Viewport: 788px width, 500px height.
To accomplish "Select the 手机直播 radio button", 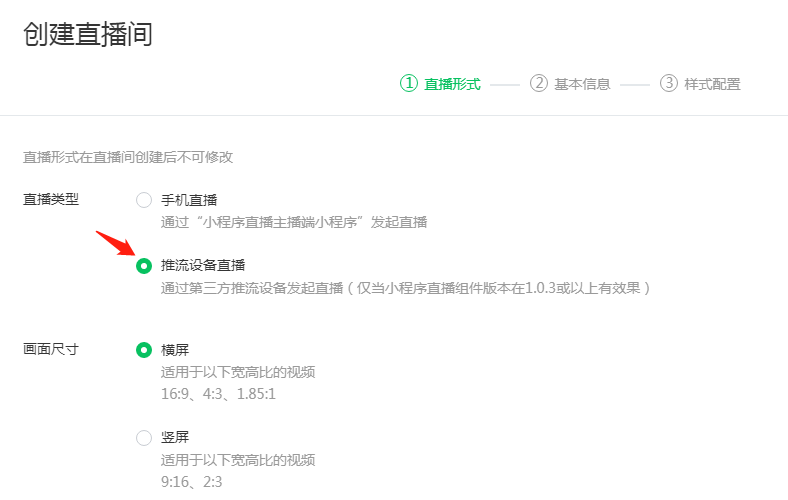I will coord(144,200).
